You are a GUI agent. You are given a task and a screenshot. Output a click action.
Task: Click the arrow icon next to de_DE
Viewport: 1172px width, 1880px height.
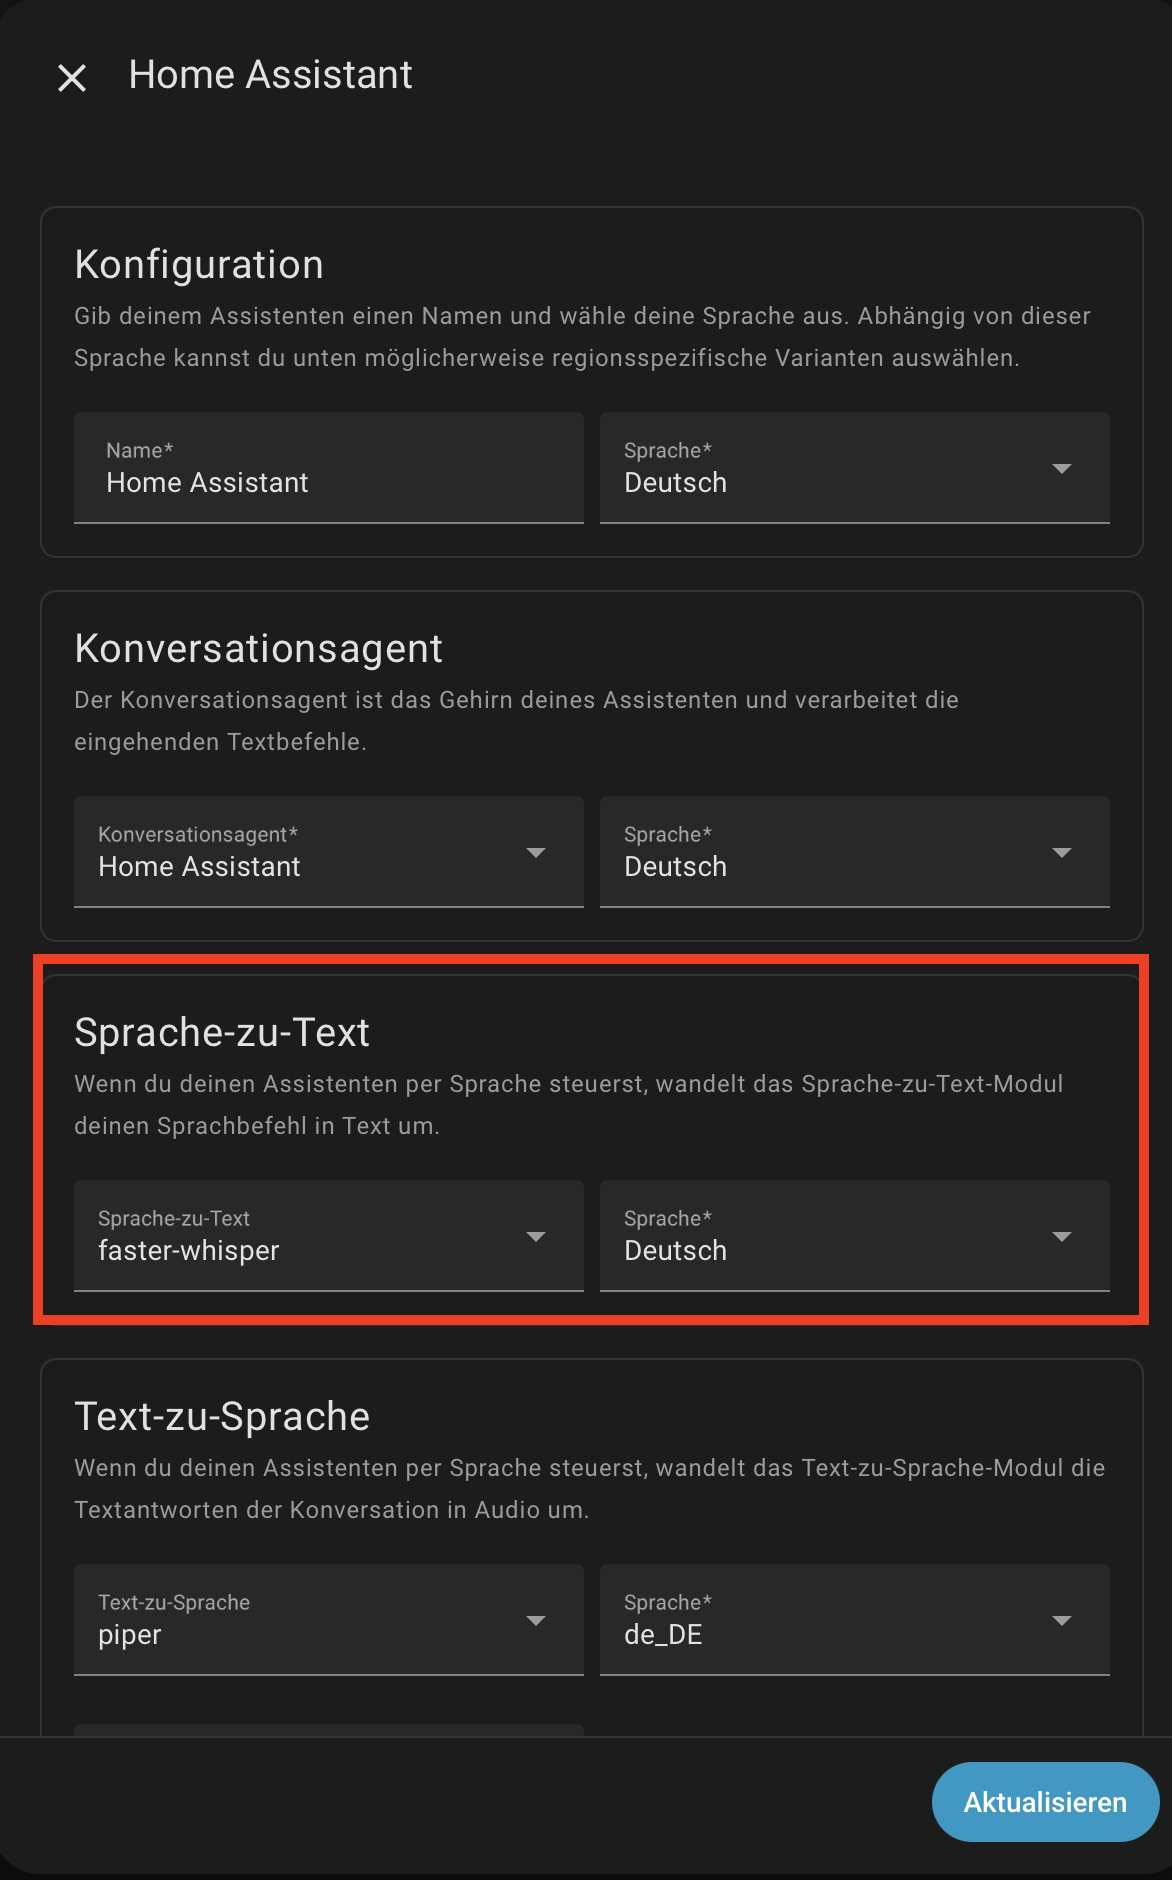pos(1062,1621)
